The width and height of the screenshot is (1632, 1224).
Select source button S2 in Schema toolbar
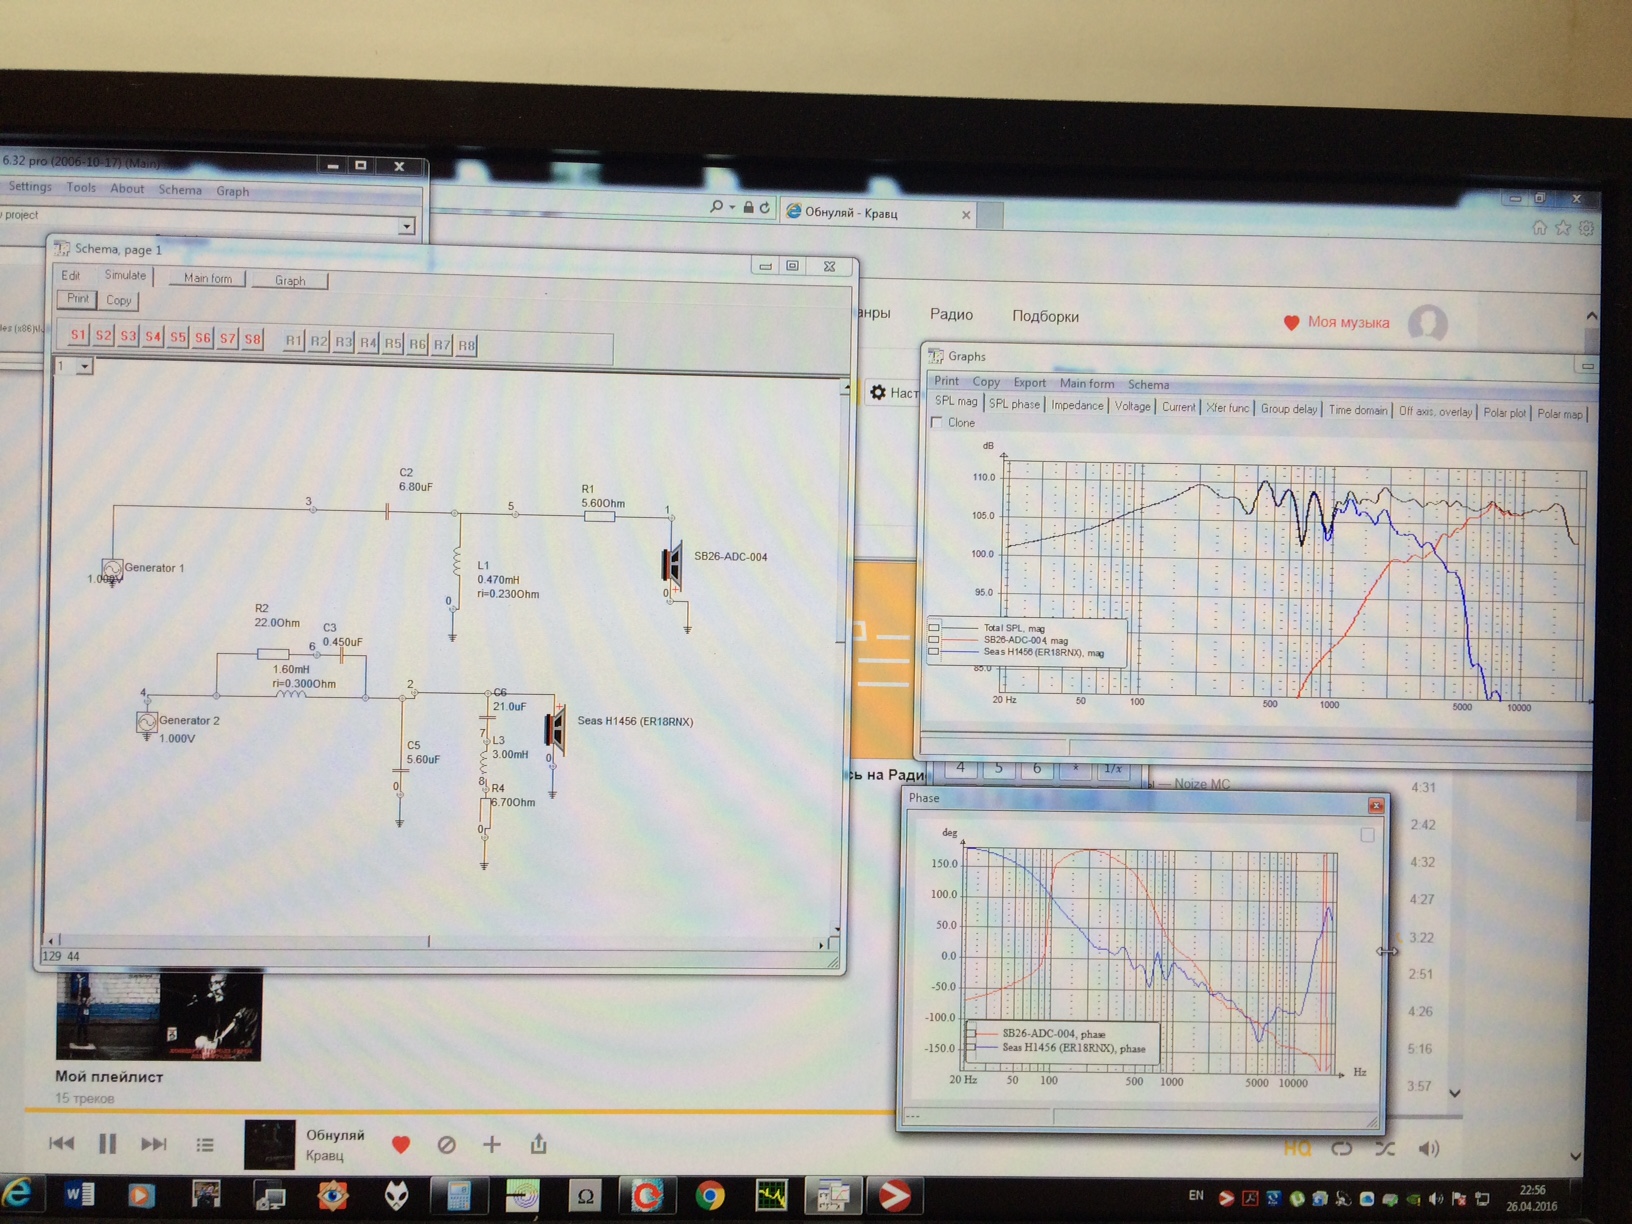tap(103, 336)
